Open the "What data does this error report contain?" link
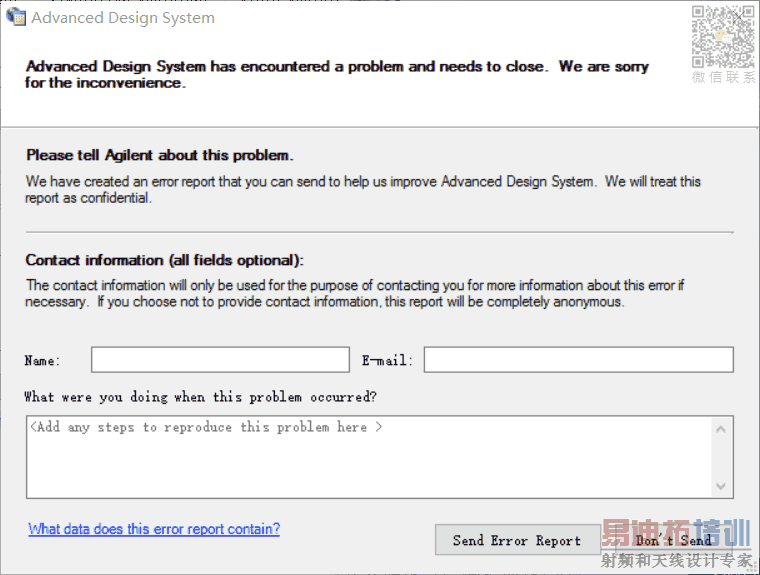Viewport: 760px width, 575px height. pos(154,529)
